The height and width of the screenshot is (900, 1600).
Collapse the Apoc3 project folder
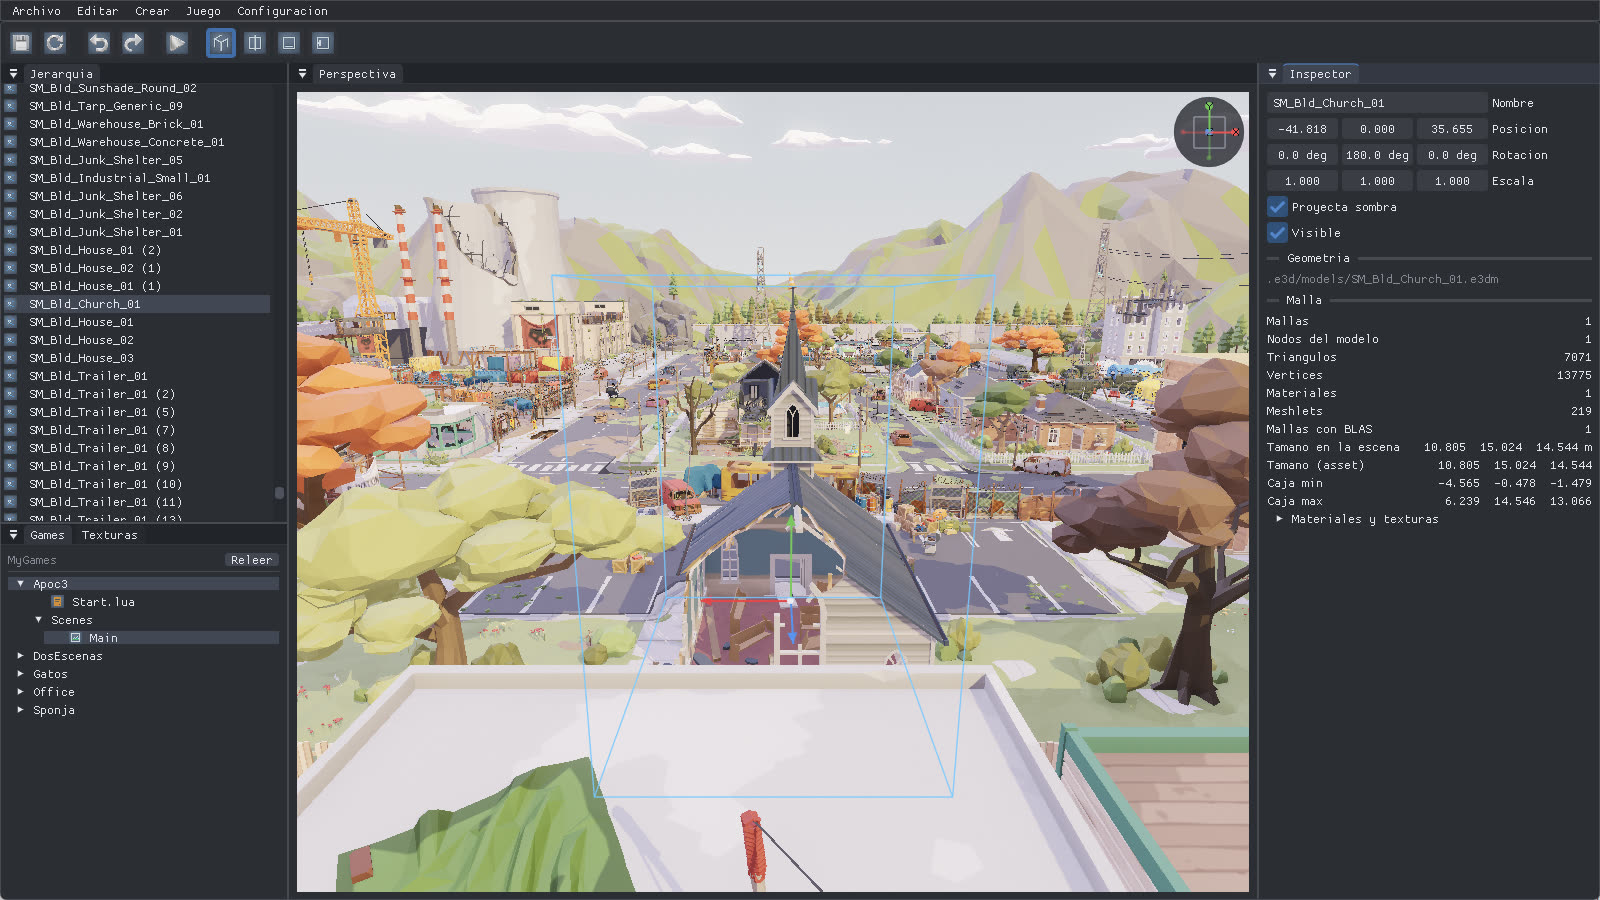[20, 584]
